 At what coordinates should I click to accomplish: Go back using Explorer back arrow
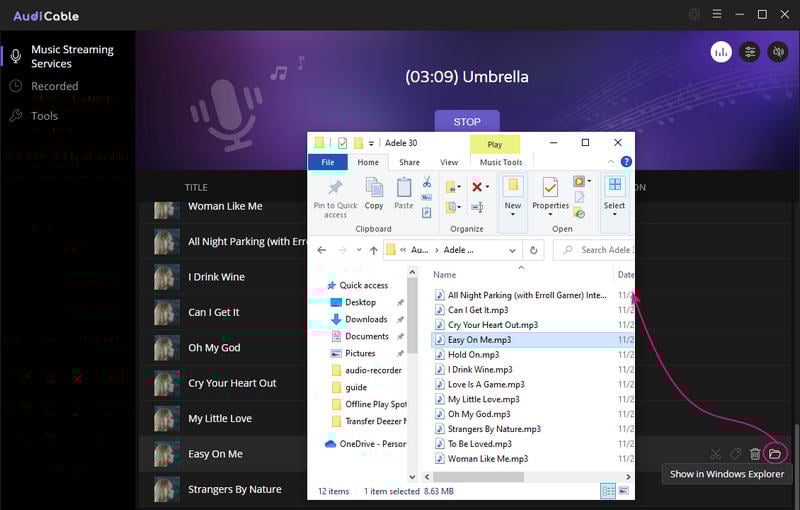tap(321, 250)
